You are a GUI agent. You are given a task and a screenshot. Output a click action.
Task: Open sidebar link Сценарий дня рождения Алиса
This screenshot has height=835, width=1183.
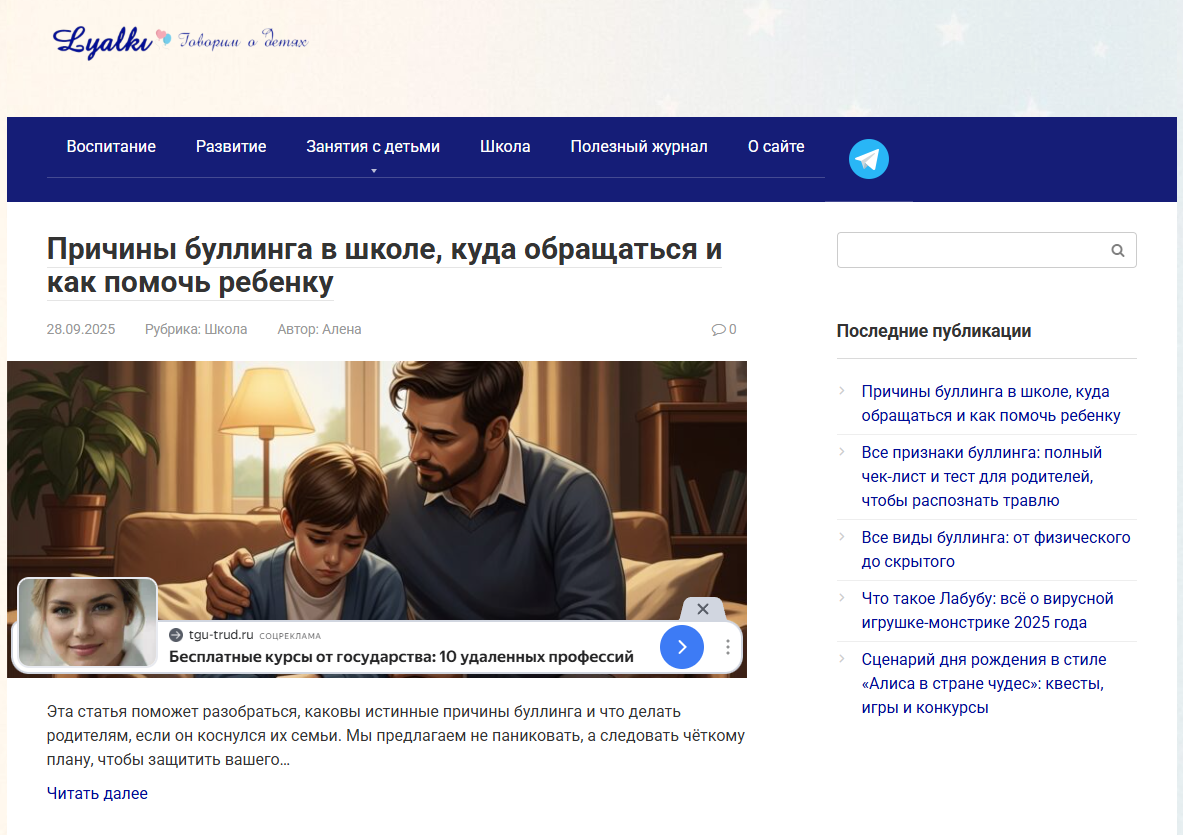(x=984, y=683)
